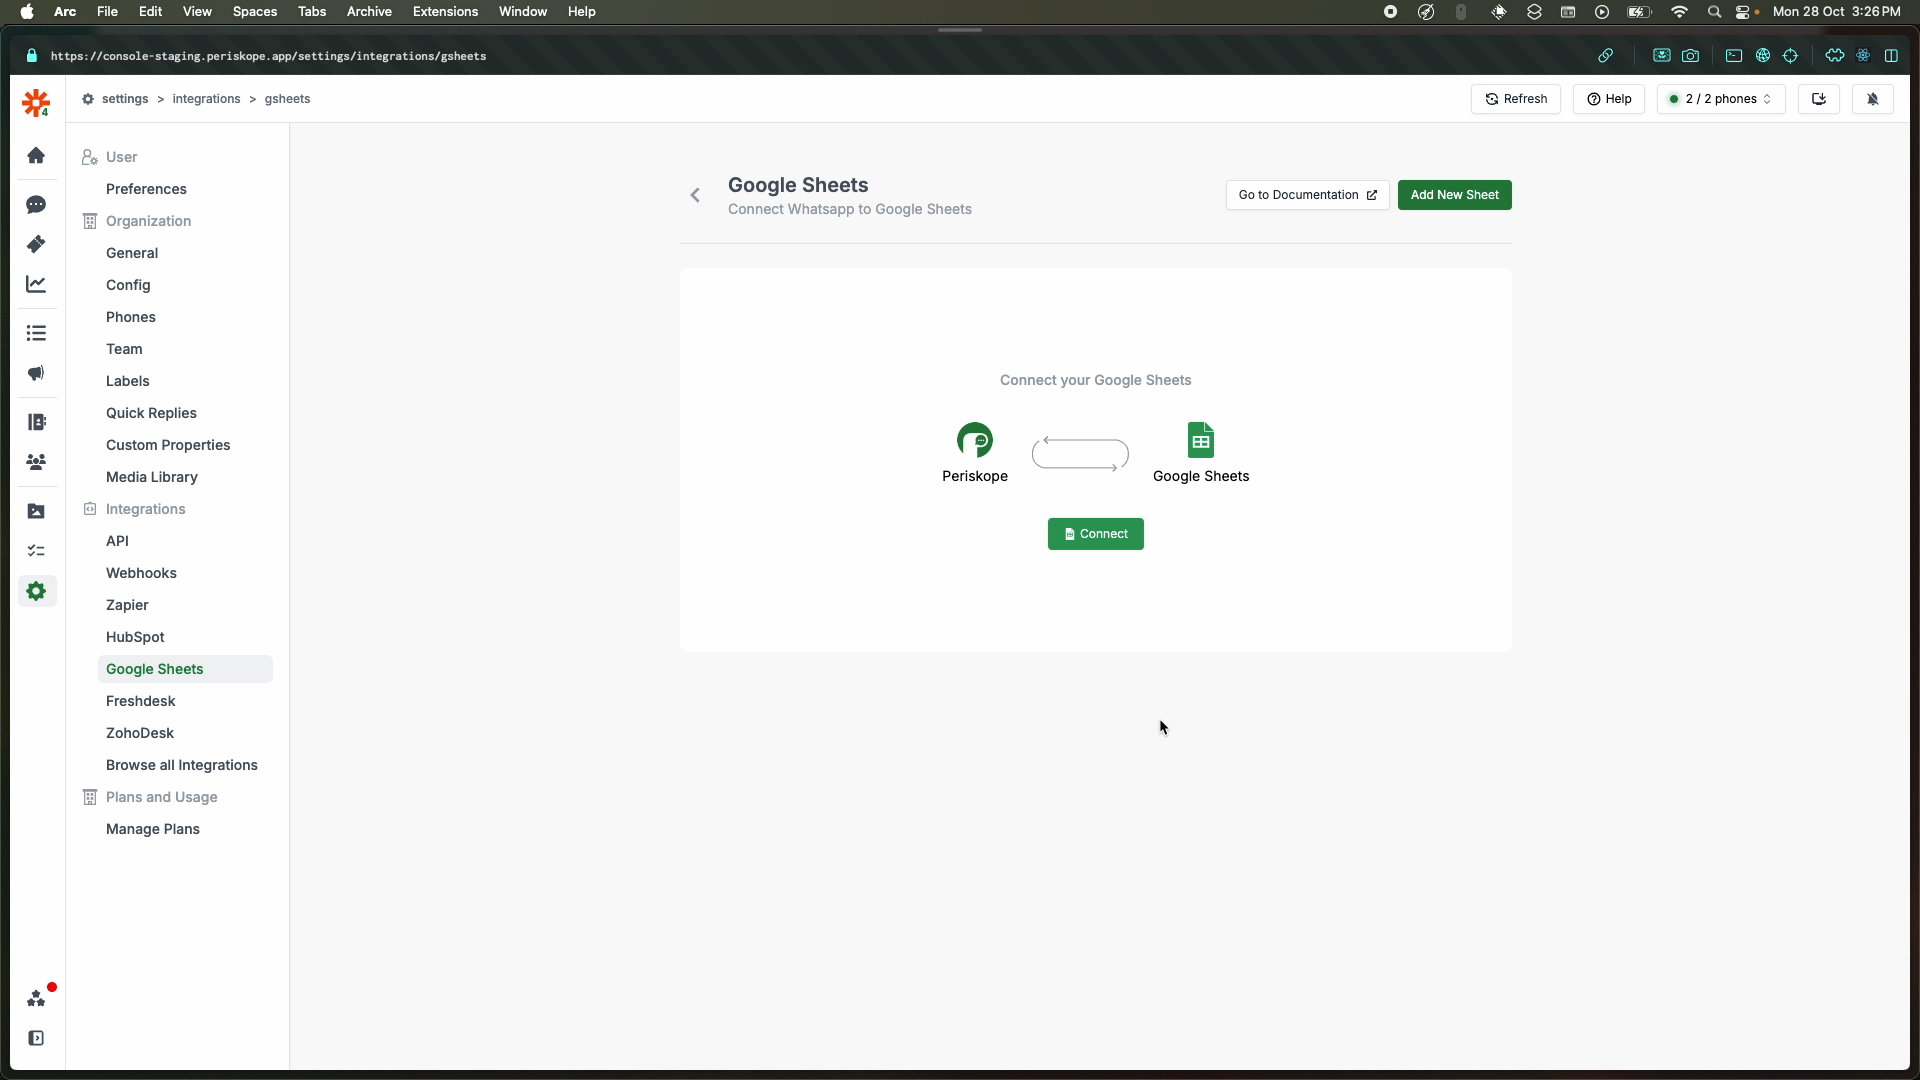Click the link icon in Arc address bar
The image size is (1920, 1080).
pyautogui.click(x=1605, y=56)
